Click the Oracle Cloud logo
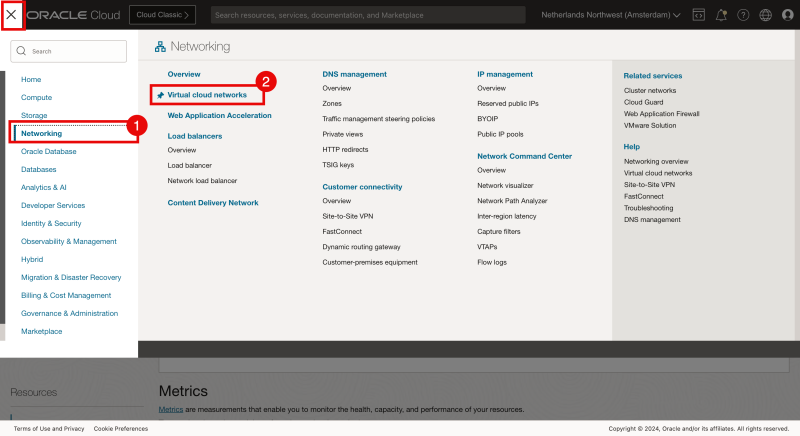Image resolution: width=800 pixels, height=436 pixels. pos(74,15)
